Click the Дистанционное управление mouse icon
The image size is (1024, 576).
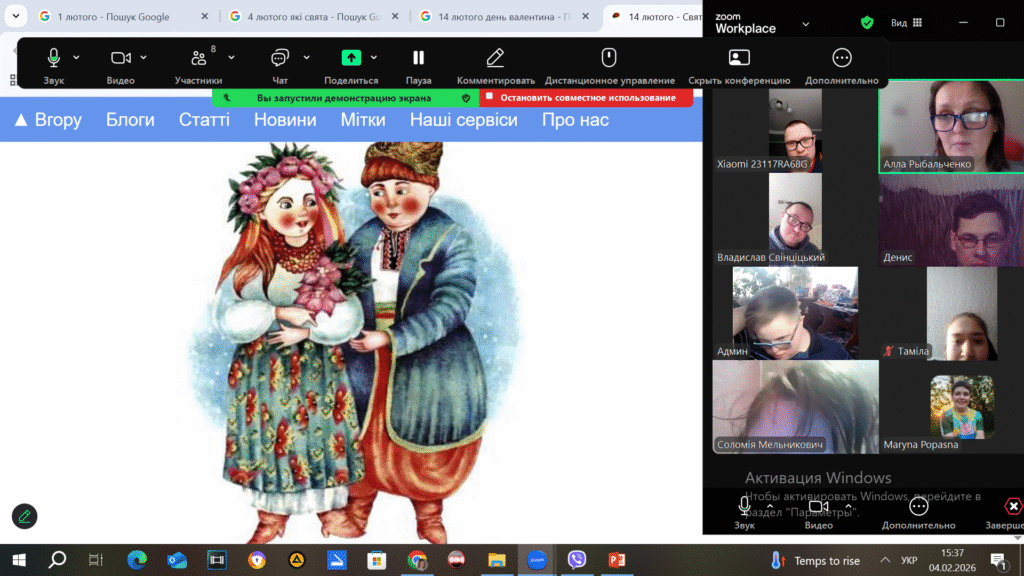click(x=608, y=64)
